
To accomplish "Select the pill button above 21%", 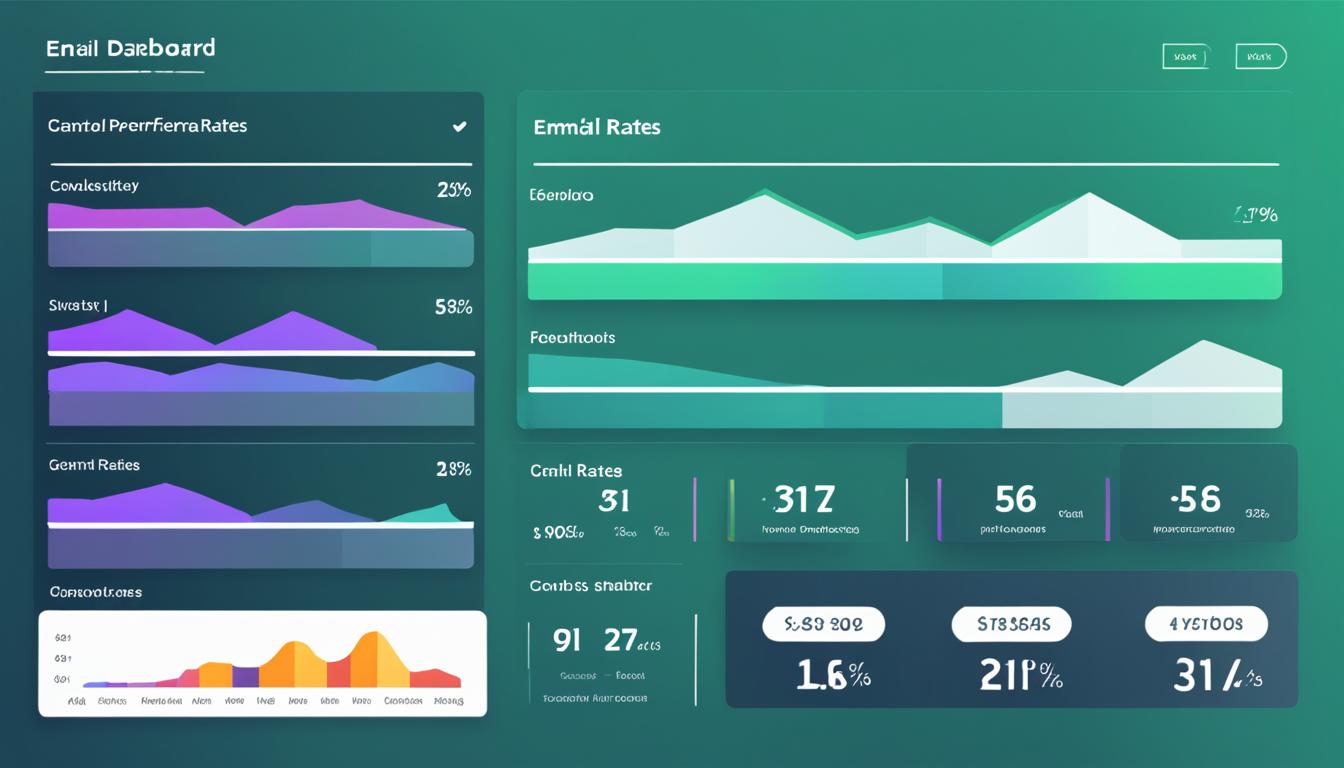I will click(1010, 624).
